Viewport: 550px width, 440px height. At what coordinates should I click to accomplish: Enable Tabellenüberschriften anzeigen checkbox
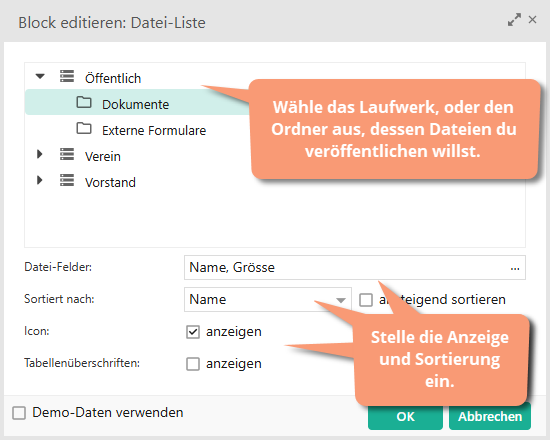pos(193,364)
